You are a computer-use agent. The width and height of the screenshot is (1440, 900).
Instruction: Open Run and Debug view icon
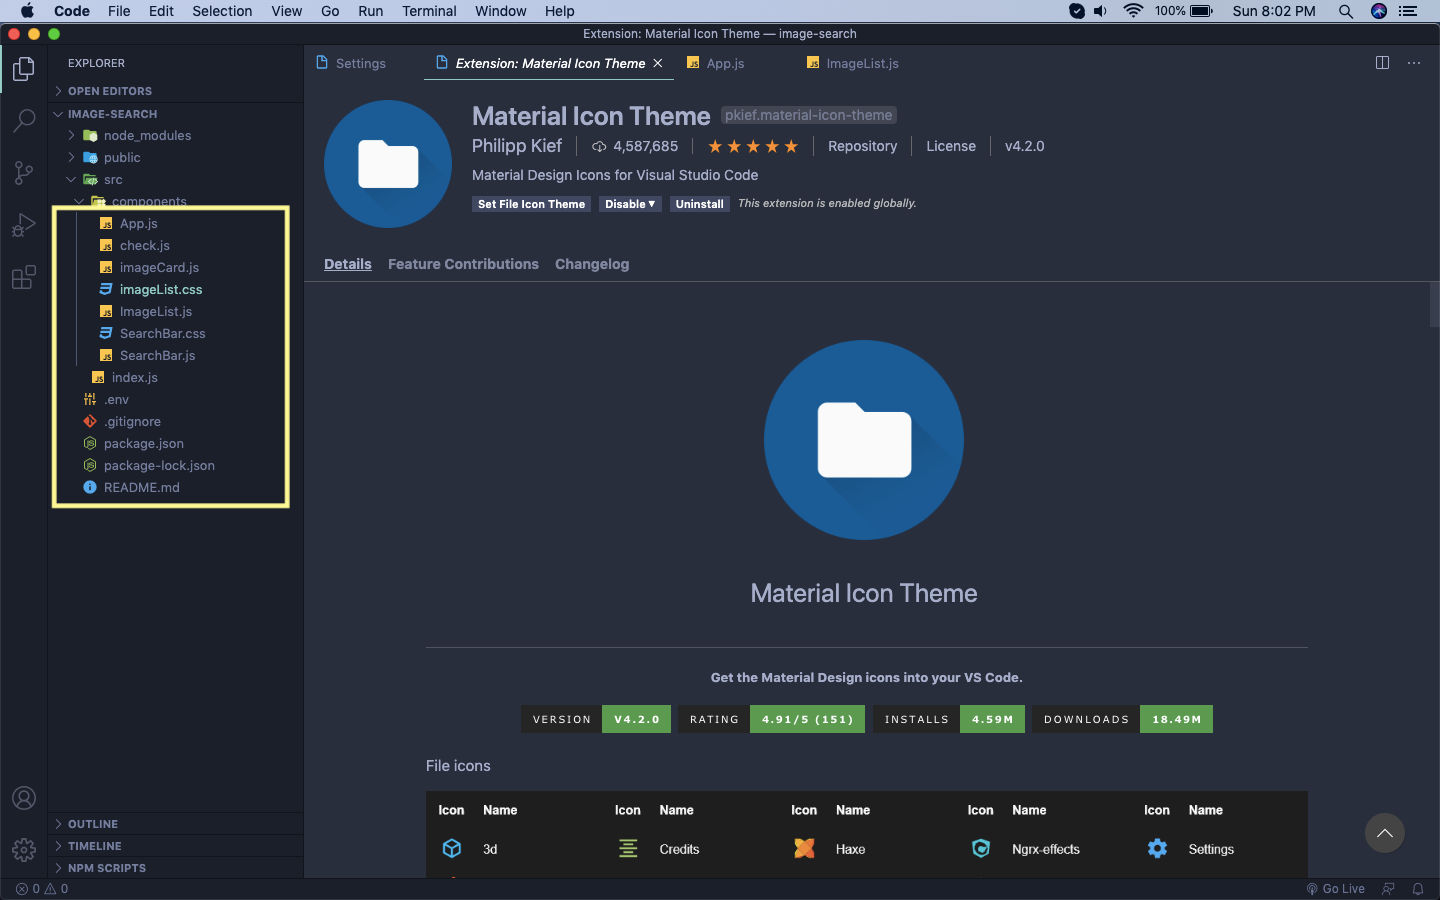[x=24, y=225]
